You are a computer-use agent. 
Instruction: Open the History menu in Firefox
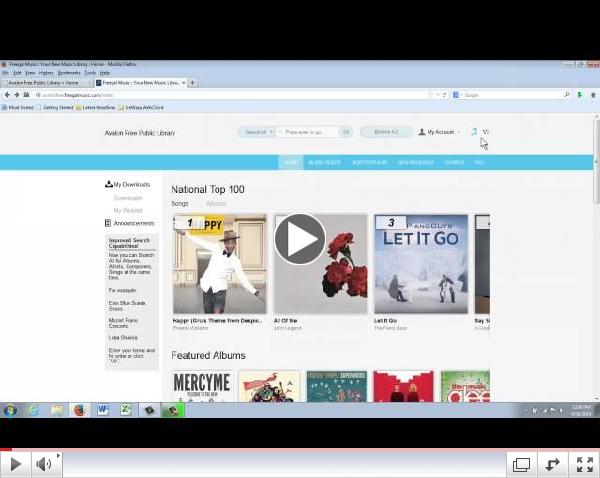46,73
